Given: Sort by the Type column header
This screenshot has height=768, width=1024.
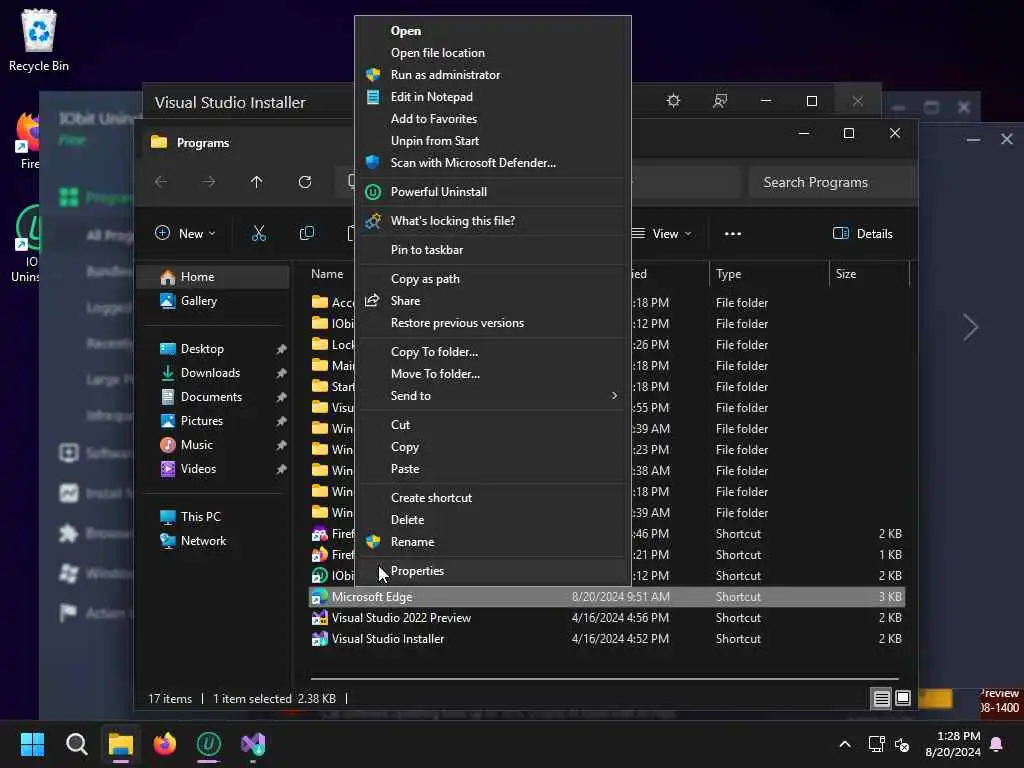Looking at the screenshot, I should click(728, 274).
